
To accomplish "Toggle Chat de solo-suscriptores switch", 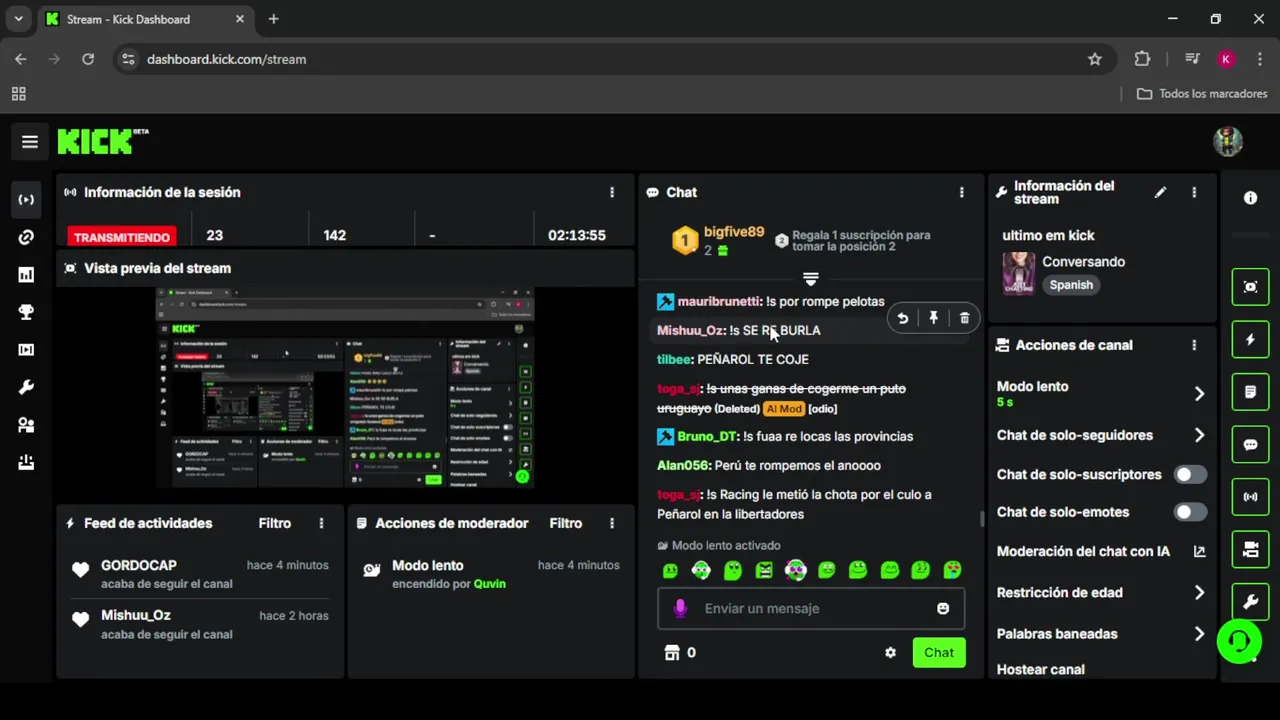I will [x=1190, y=474].
